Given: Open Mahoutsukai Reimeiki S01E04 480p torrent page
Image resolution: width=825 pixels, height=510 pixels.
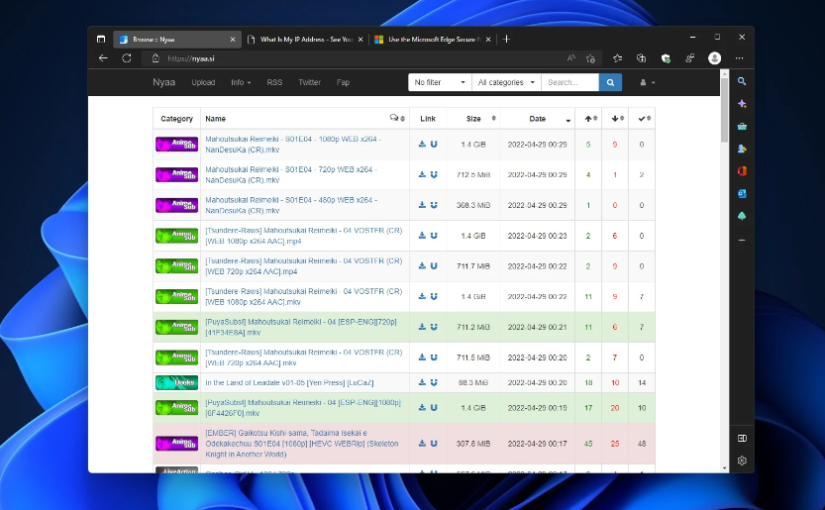Looking at the screenshot, I should click(x=291, y=205).
